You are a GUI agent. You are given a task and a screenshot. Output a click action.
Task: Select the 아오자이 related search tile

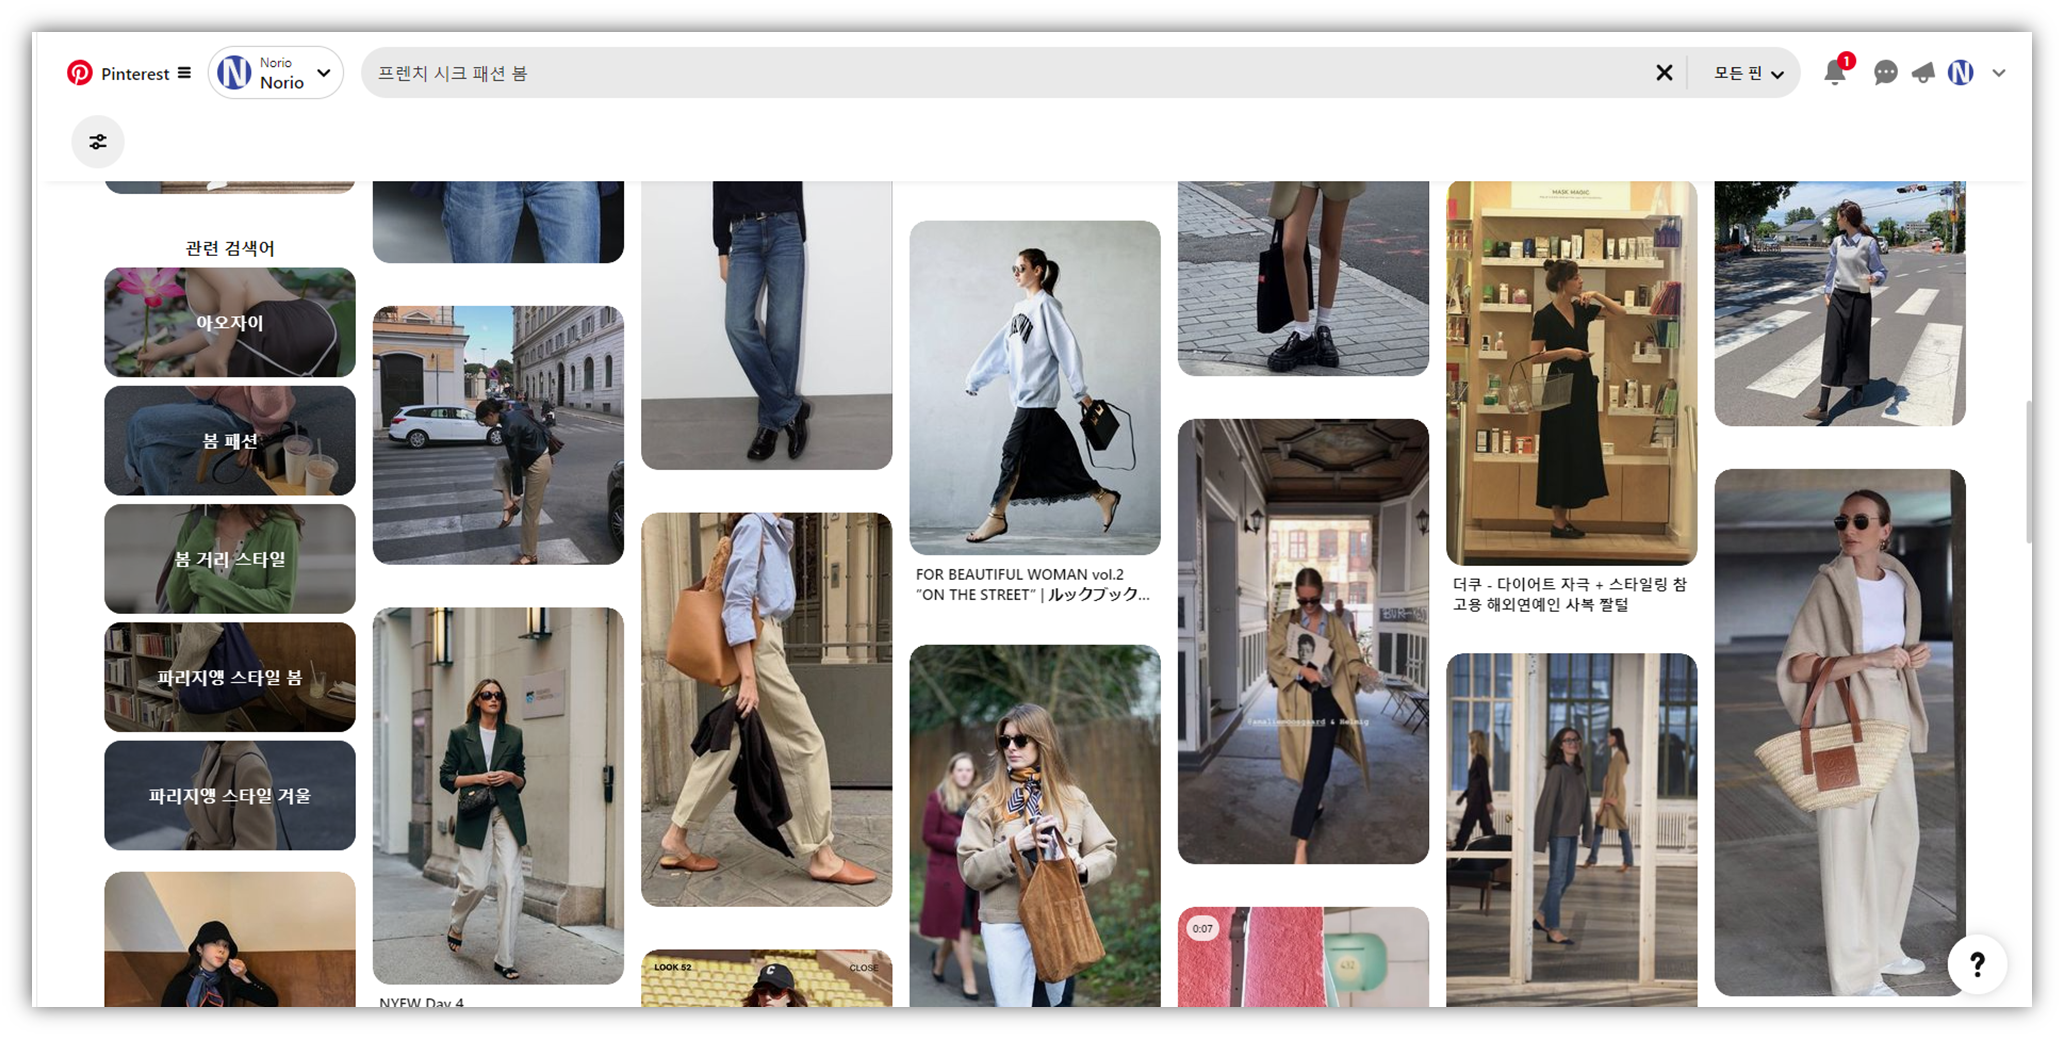pyautogui.click(x=230, y=322)
